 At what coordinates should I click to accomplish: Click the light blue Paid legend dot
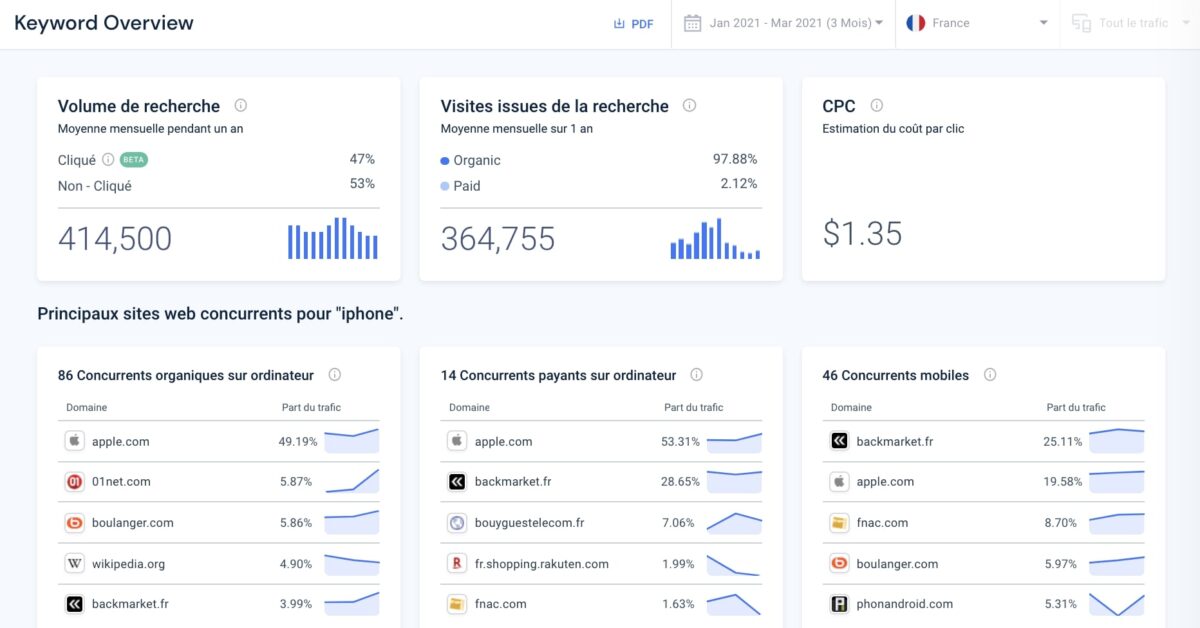445,186
